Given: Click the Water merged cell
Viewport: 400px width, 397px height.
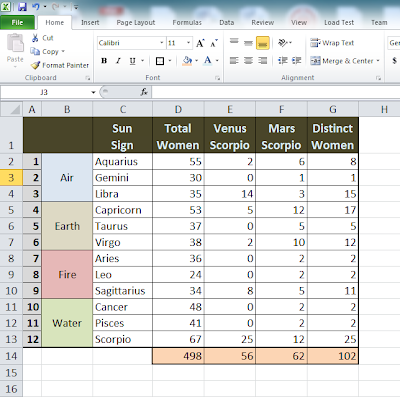Looking at the screenshot, I should coord(67,323).
